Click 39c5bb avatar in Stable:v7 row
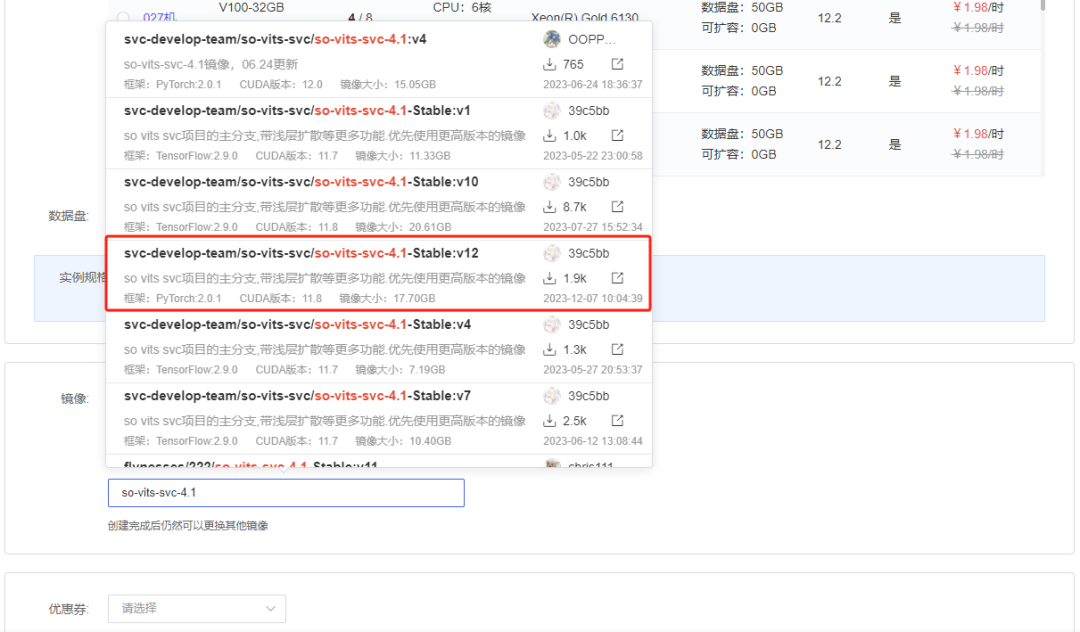Screen dimensions: 1080x632 tap(552, 396)
